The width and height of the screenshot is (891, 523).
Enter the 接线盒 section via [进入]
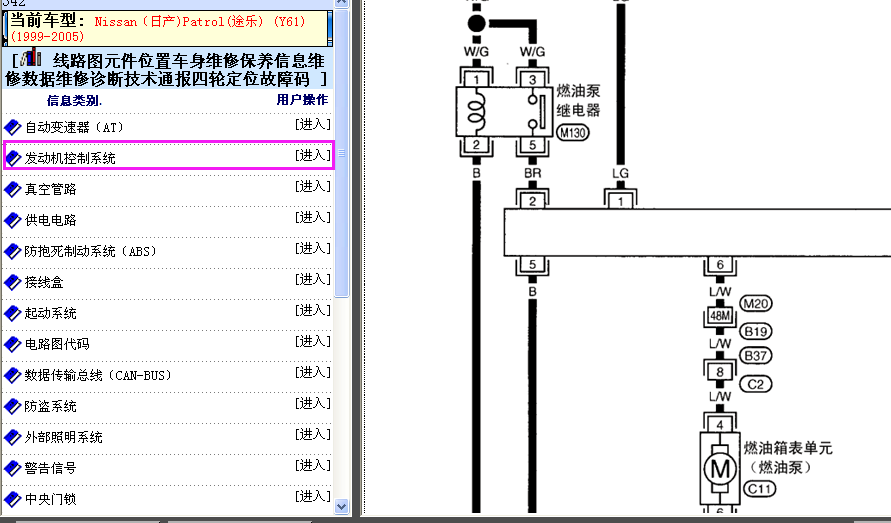(x=313, y=279)
